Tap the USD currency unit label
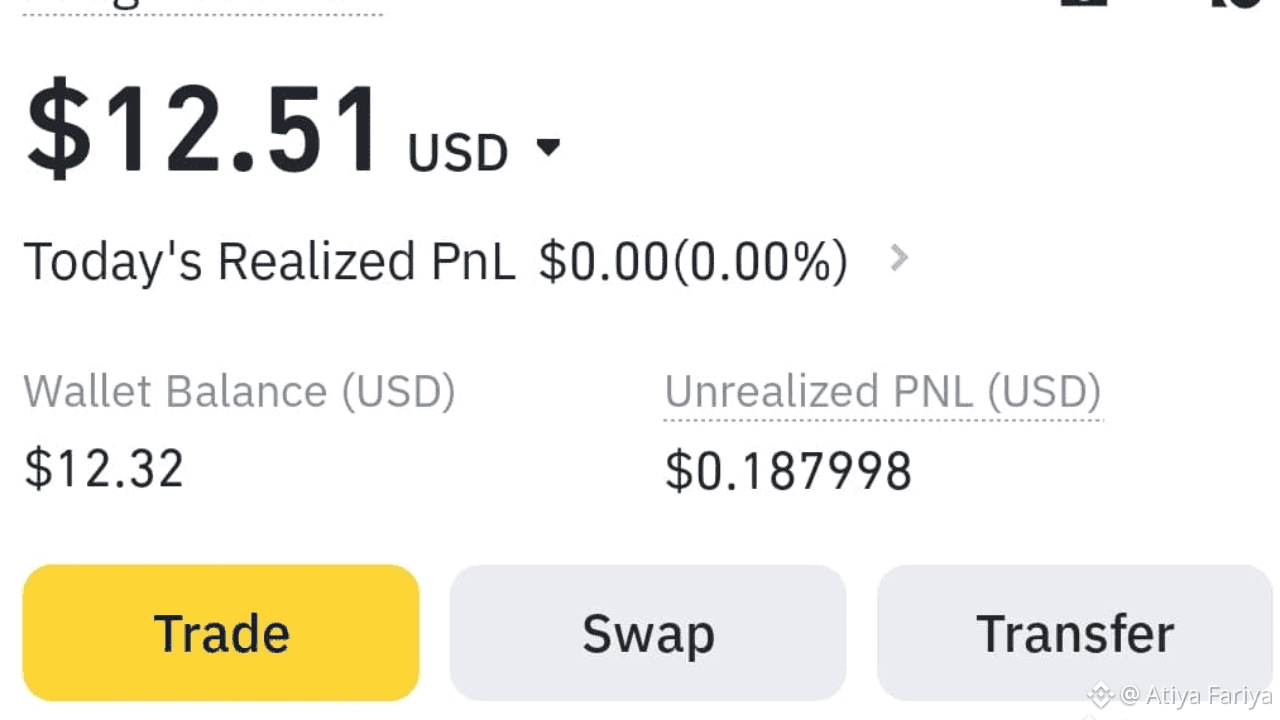 (457, 152)
